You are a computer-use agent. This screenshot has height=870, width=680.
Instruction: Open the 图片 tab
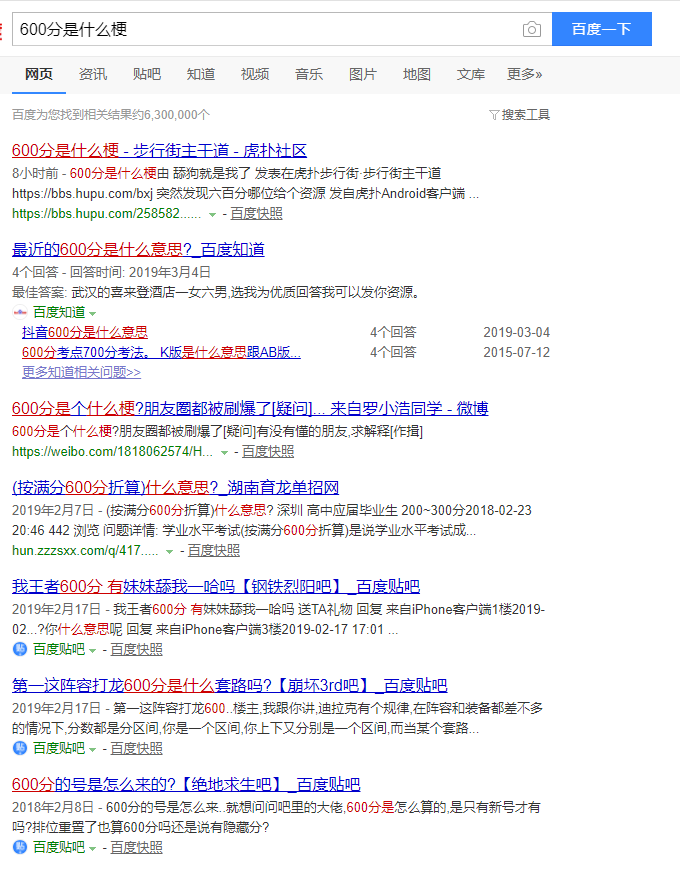[x=363, y=74]
